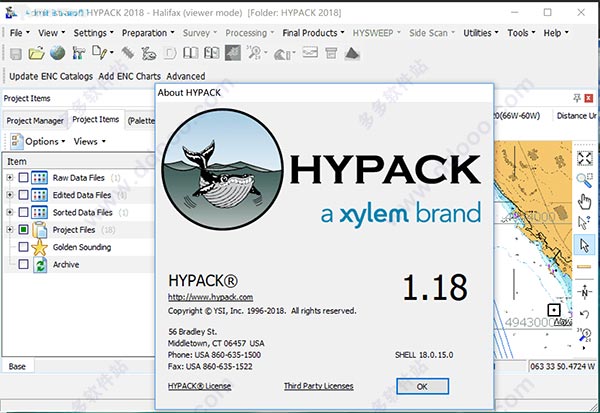This screenshot has width=600, height=413.
Task: Open the http://www.hypack.com link
Action: click(210, 297)
